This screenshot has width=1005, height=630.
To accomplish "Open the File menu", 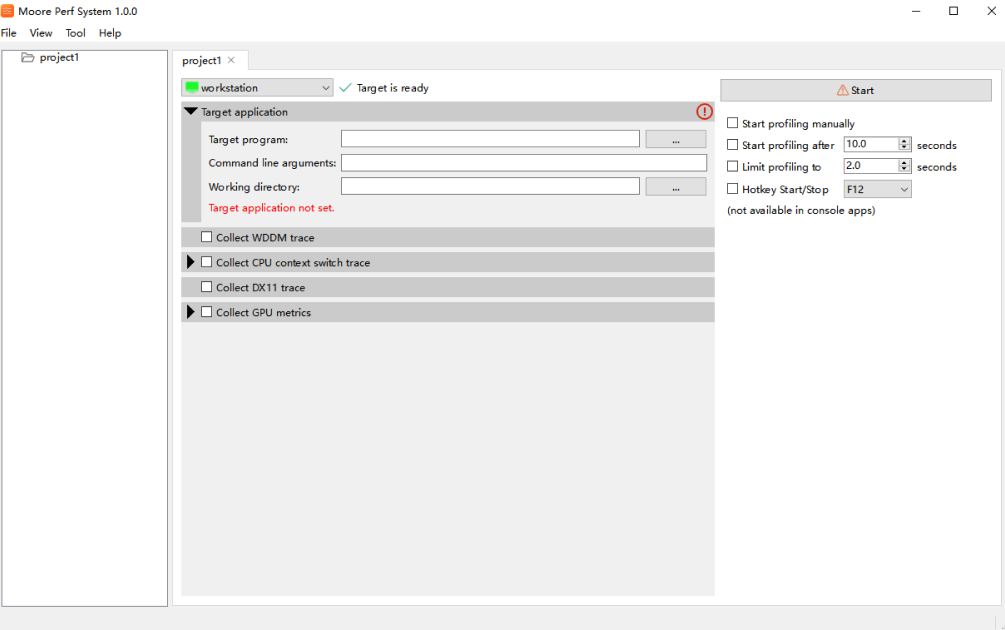I will [9, 33].
